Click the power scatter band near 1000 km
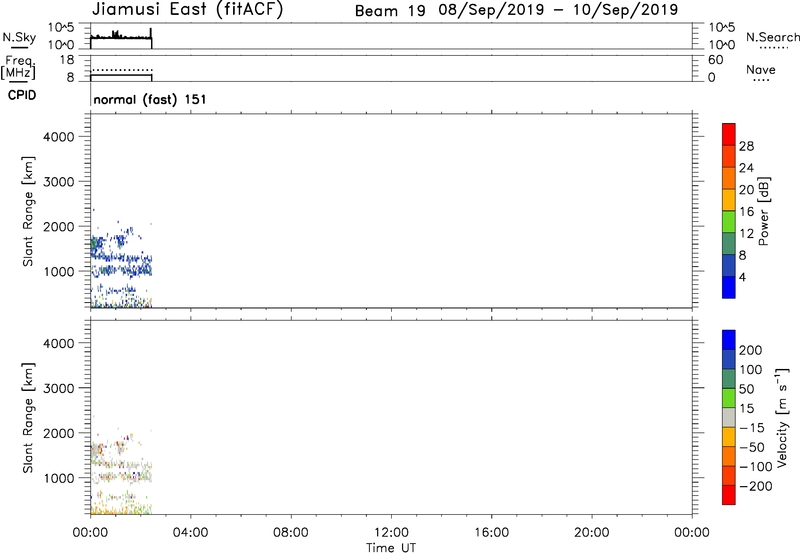The image size is (800, 554). [121, 269]
